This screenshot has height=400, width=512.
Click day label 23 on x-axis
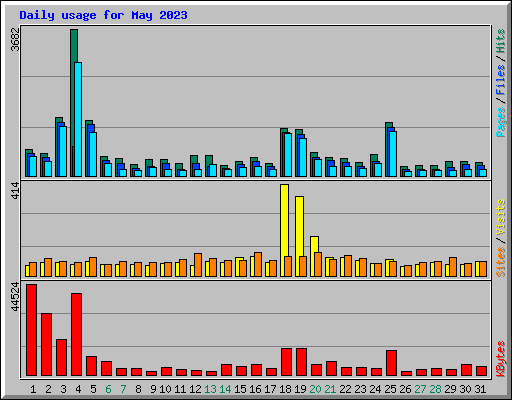pos(360,389)
